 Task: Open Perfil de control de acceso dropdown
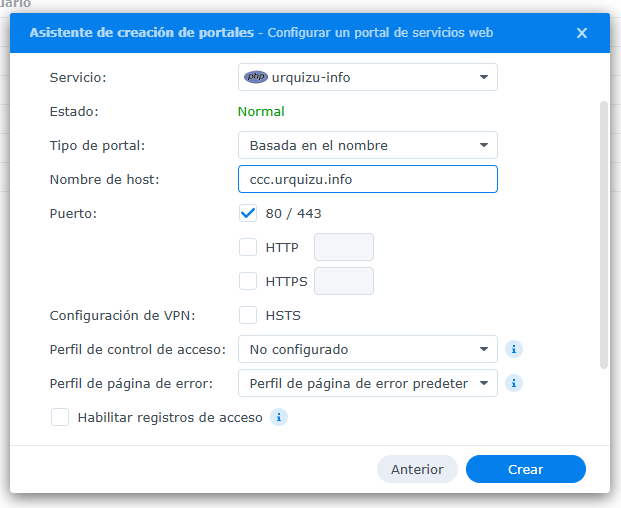tap(367, 349)
